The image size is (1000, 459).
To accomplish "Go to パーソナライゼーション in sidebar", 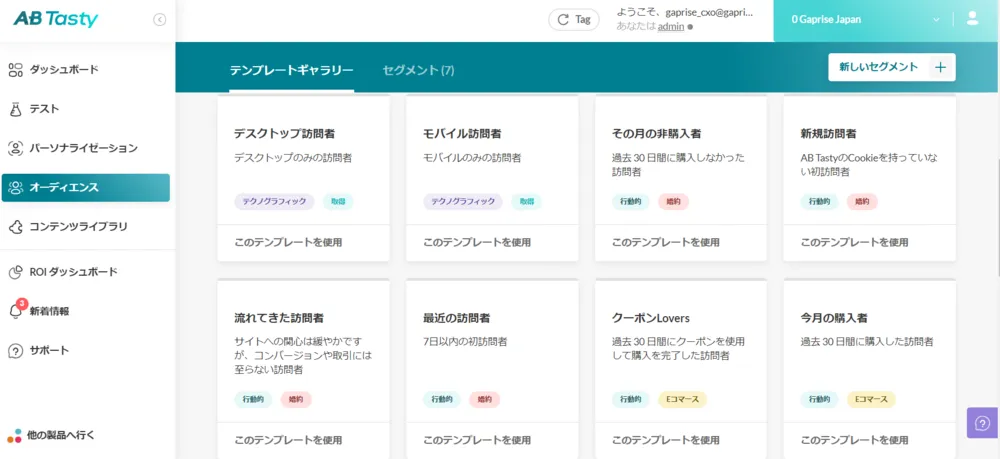I will tap(83, 148).
